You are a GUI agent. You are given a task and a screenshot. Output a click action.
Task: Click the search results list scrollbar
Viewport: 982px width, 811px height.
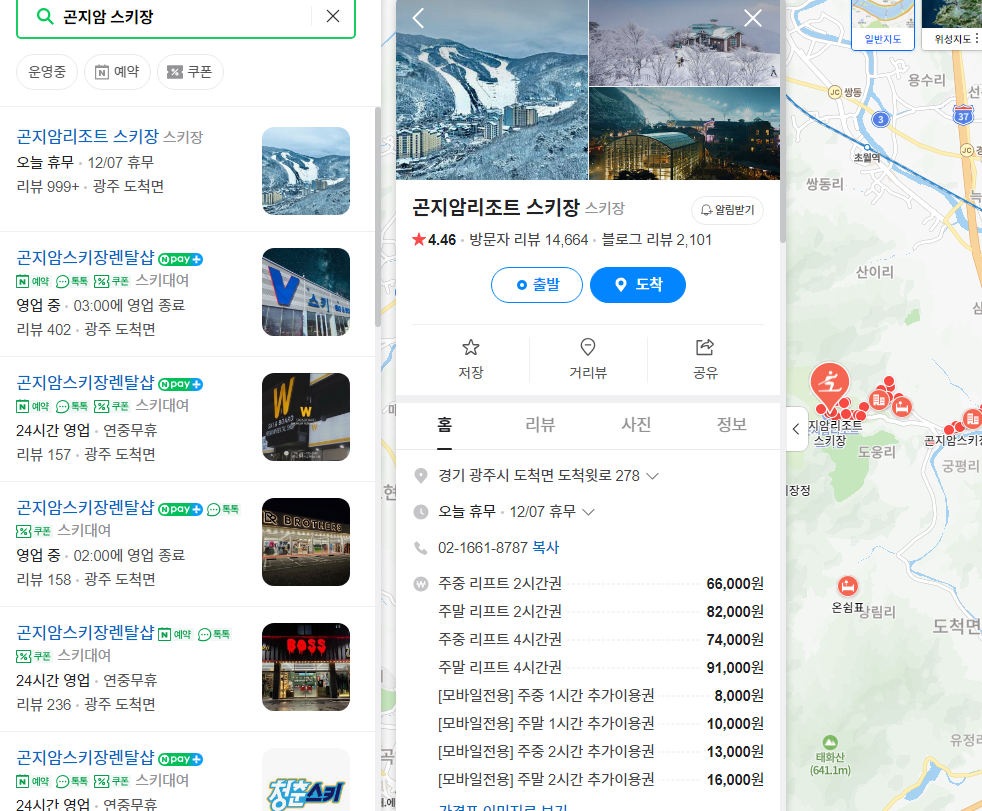(378, 216)
